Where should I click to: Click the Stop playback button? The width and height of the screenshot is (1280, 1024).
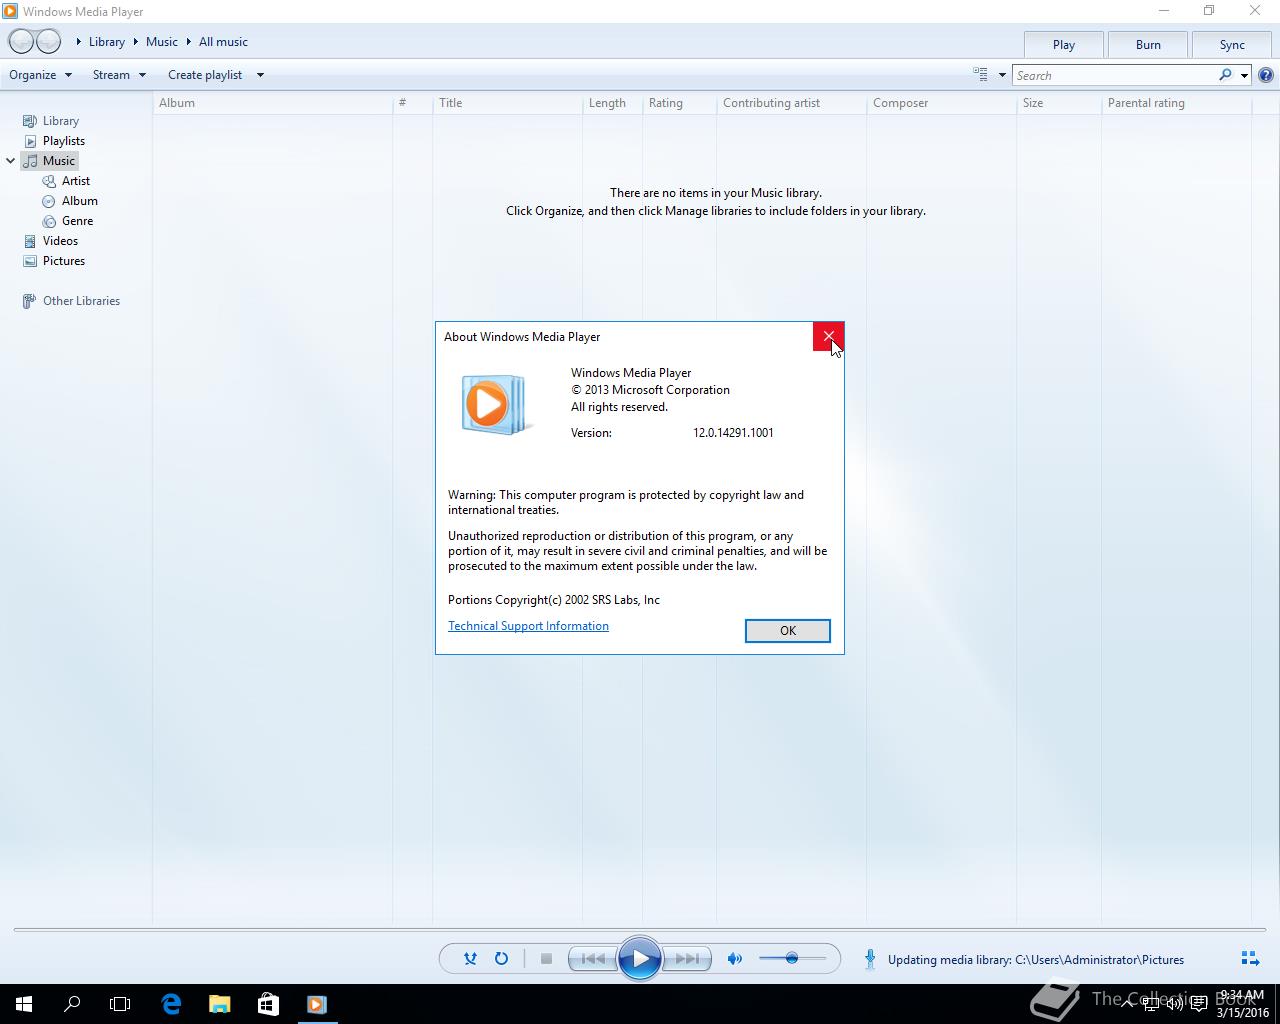pos(546,959)
